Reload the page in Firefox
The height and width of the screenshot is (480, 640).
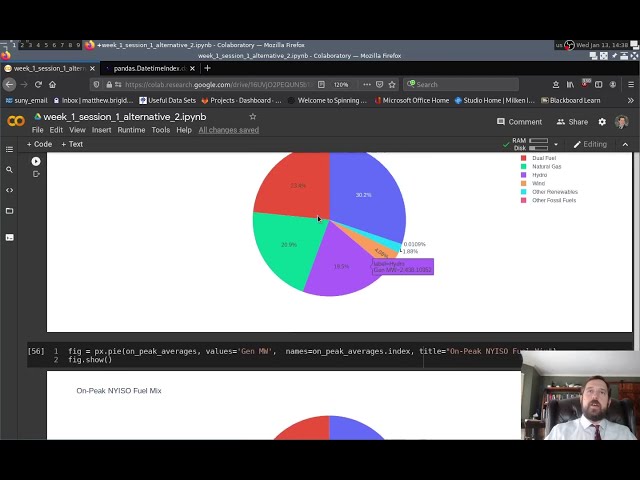(38, 84)
